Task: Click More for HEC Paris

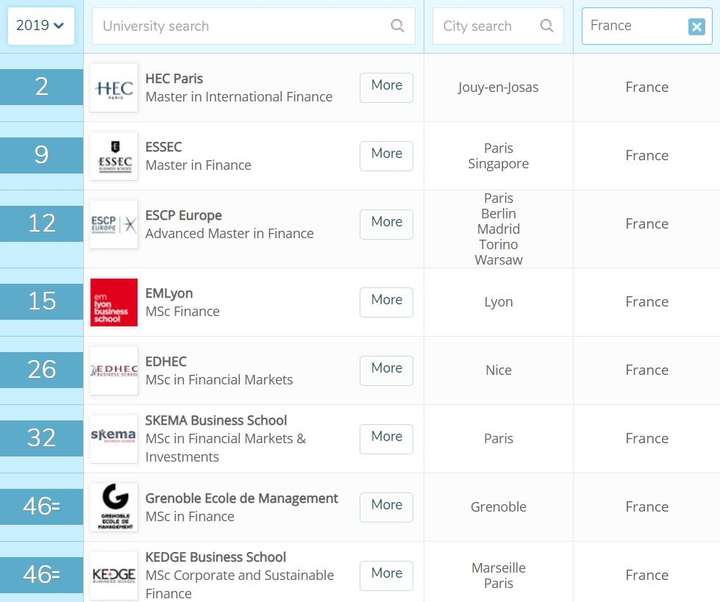Action: [387, 87]
